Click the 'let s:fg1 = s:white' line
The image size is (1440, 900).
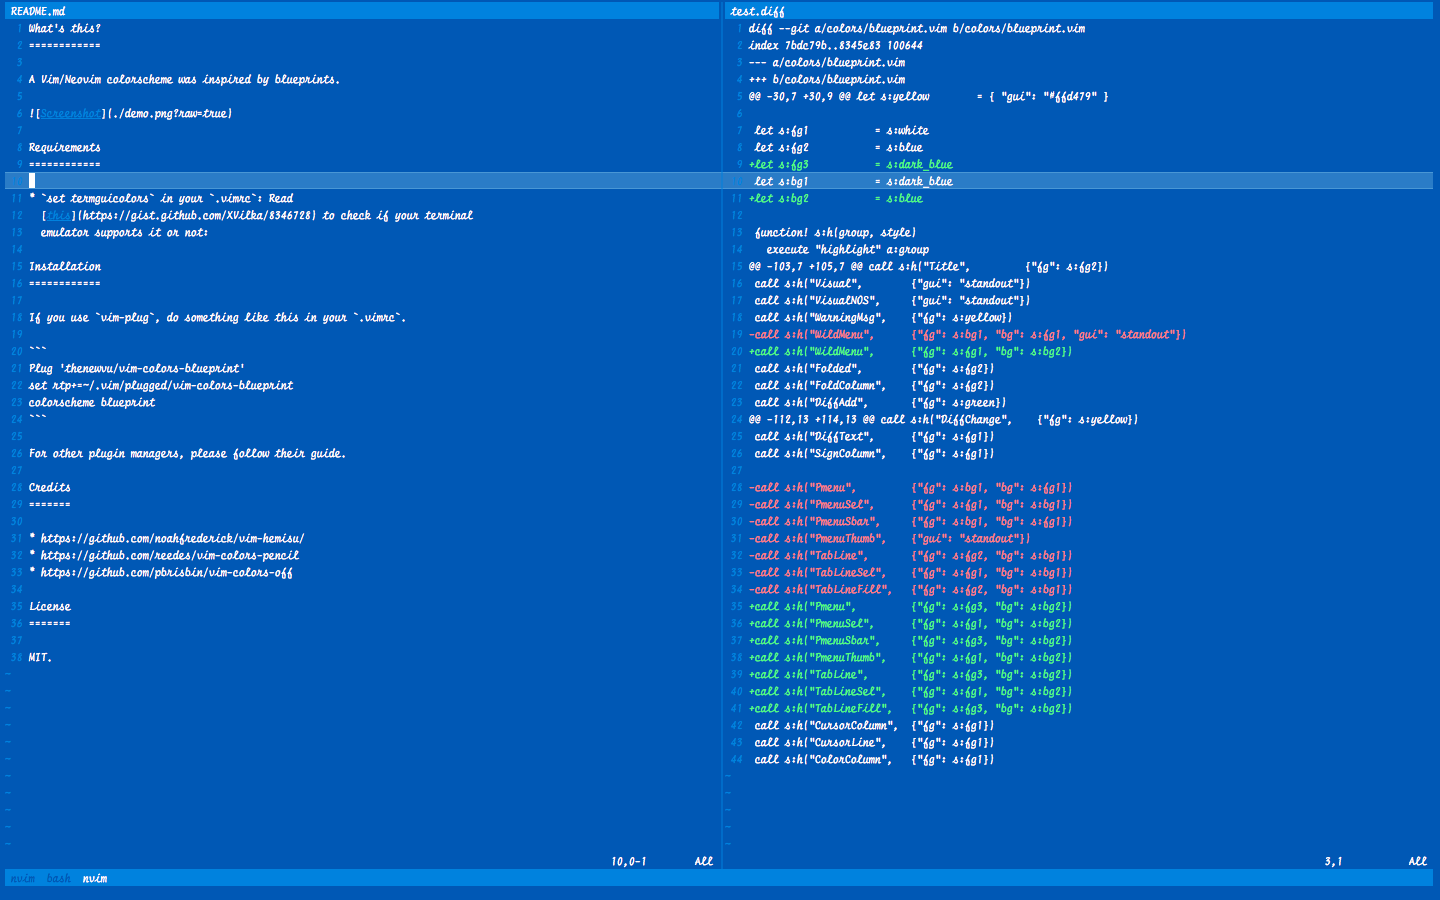pos(842,130)
